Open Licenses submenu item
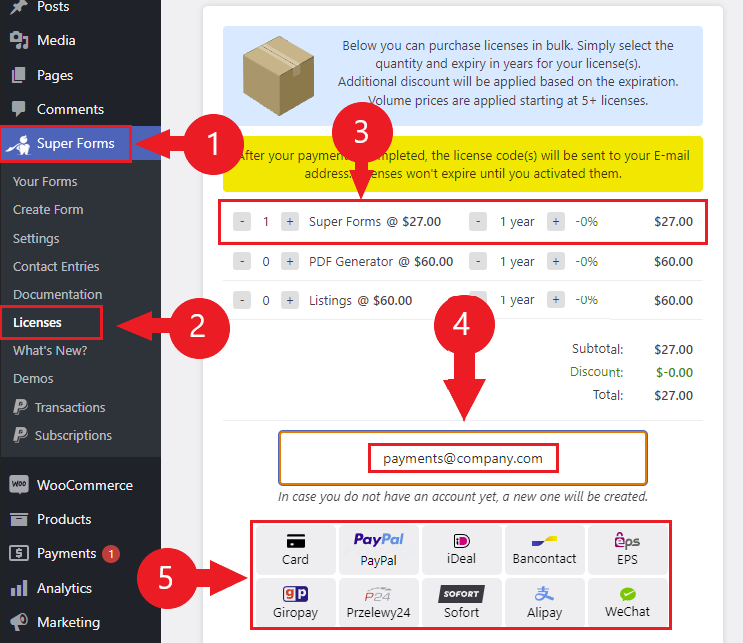Screen dimensions: 743x643 pyautogui.click(x=37, y=323)
